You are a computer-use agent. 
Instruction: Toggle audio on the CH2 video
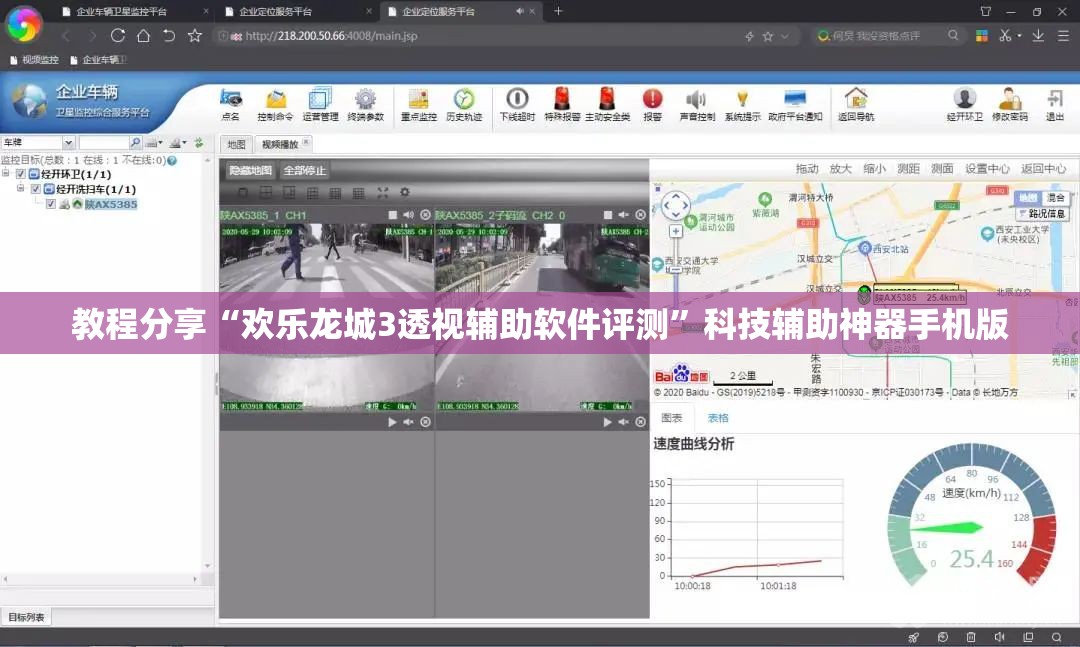click(623, 215)
